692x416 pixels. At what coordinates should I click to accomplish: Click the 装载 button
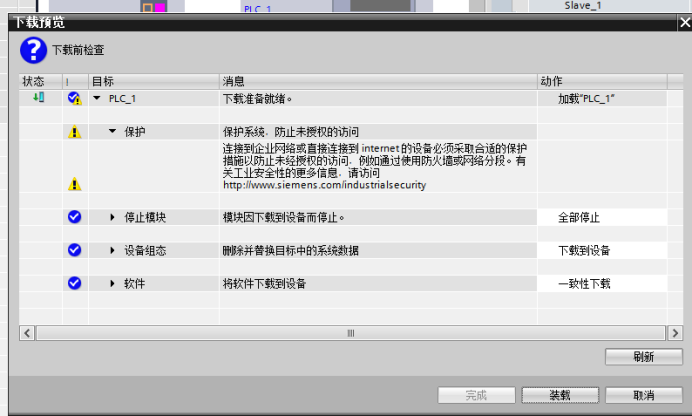560,395
